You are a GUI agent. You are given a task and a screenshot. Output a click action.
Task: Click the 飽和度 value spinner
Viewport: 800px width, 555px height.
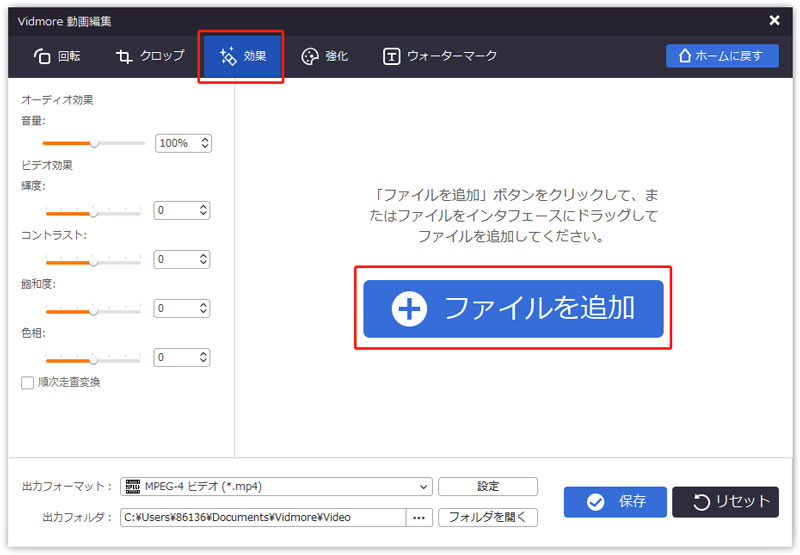pyautogui.click(x=182, y=308)
